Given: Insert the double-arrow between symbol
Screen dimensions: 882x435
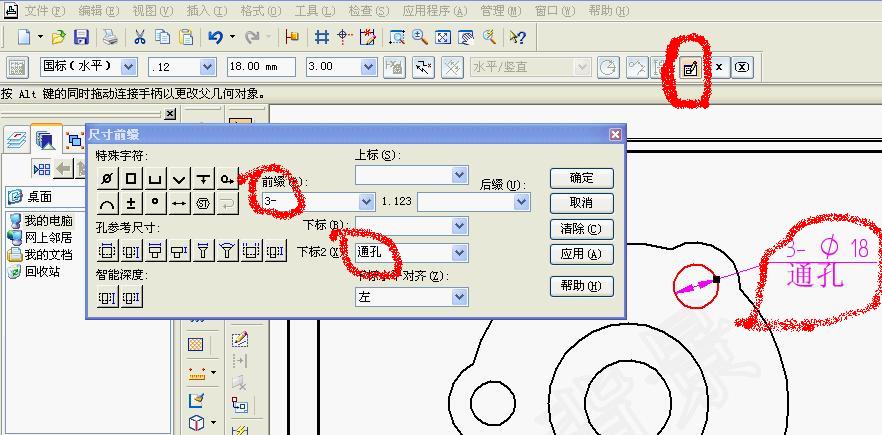Looking at the screenshot, I should point(179,203).
